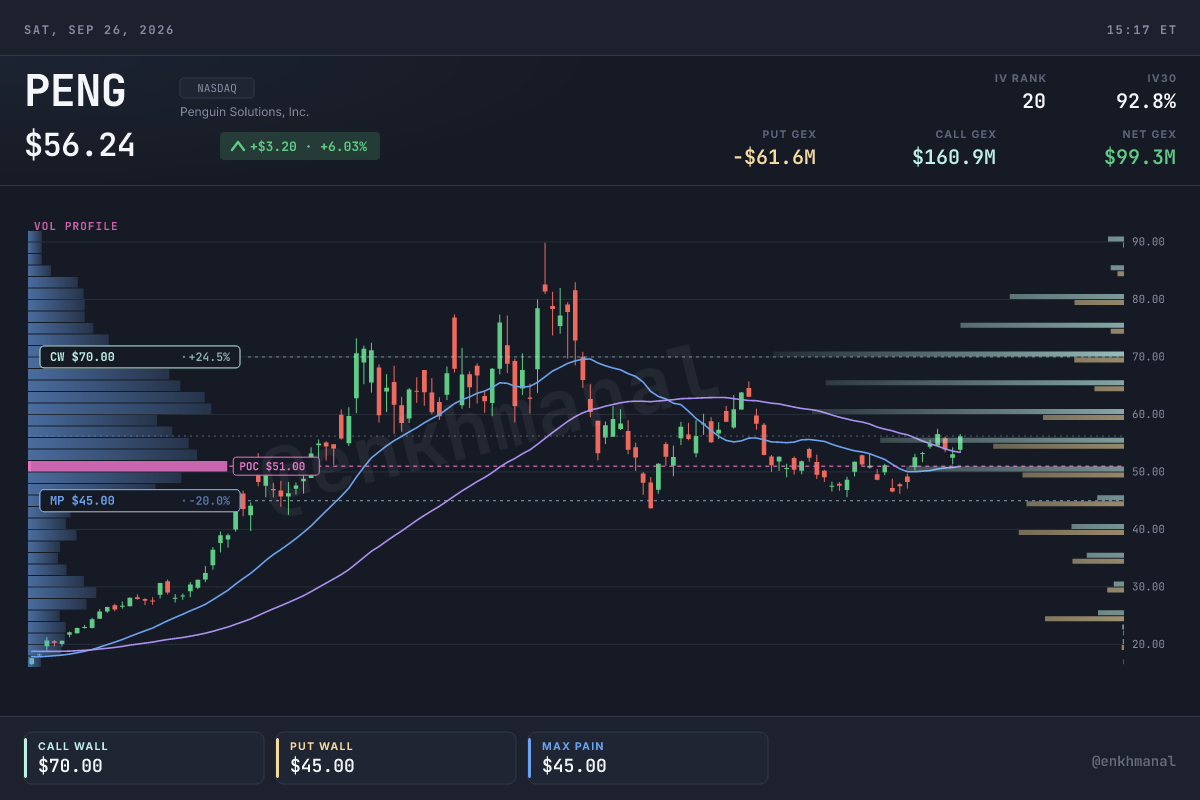
Task: Click the 80.00 price axis label
Action: pos(1149,299)
